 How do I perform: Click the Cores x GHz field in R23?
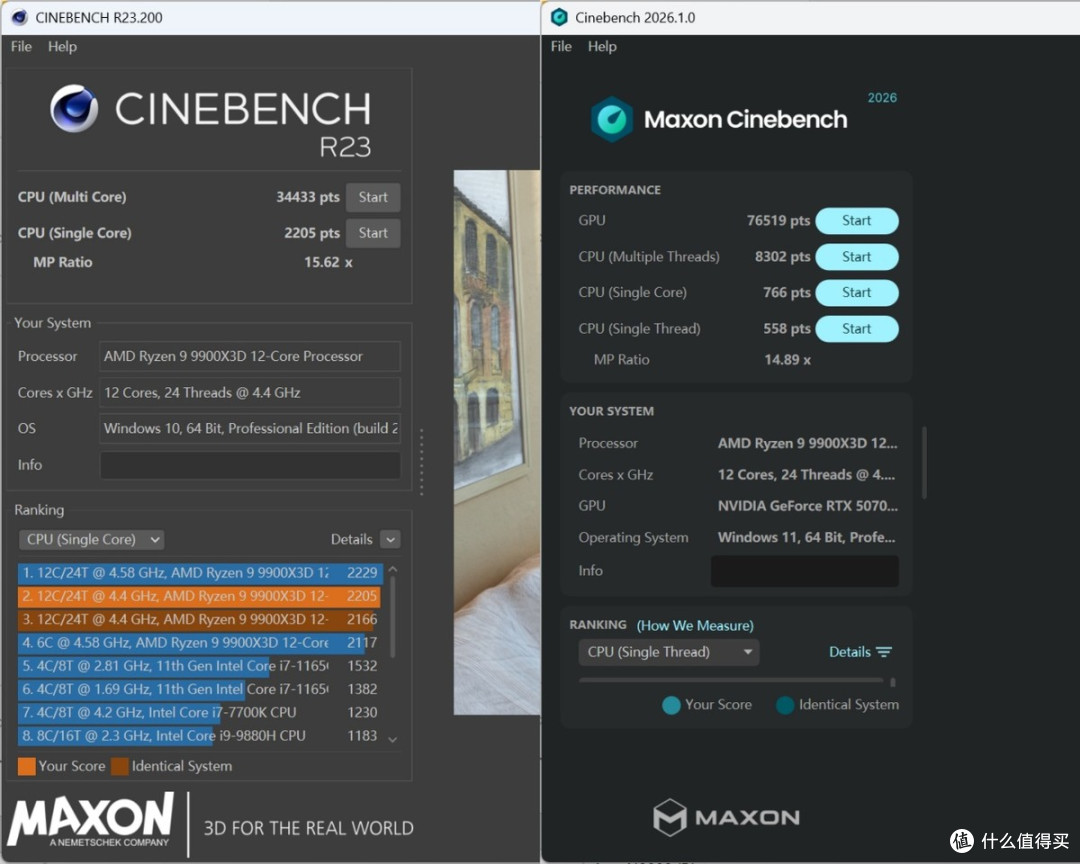coord(250,393)
